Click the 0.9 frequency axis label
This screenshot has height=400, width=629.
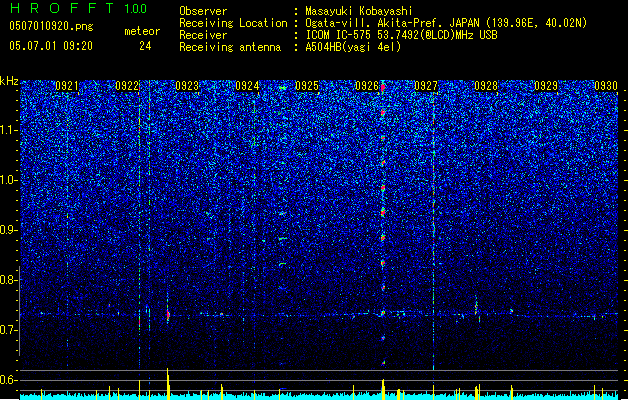point(8,230)
